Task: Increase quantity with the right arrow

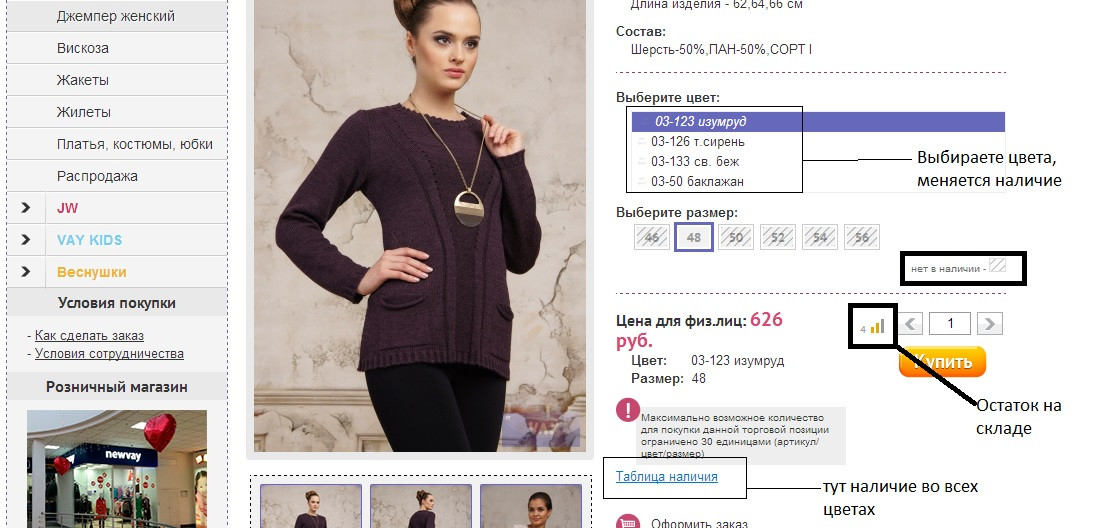Action: 990,324
